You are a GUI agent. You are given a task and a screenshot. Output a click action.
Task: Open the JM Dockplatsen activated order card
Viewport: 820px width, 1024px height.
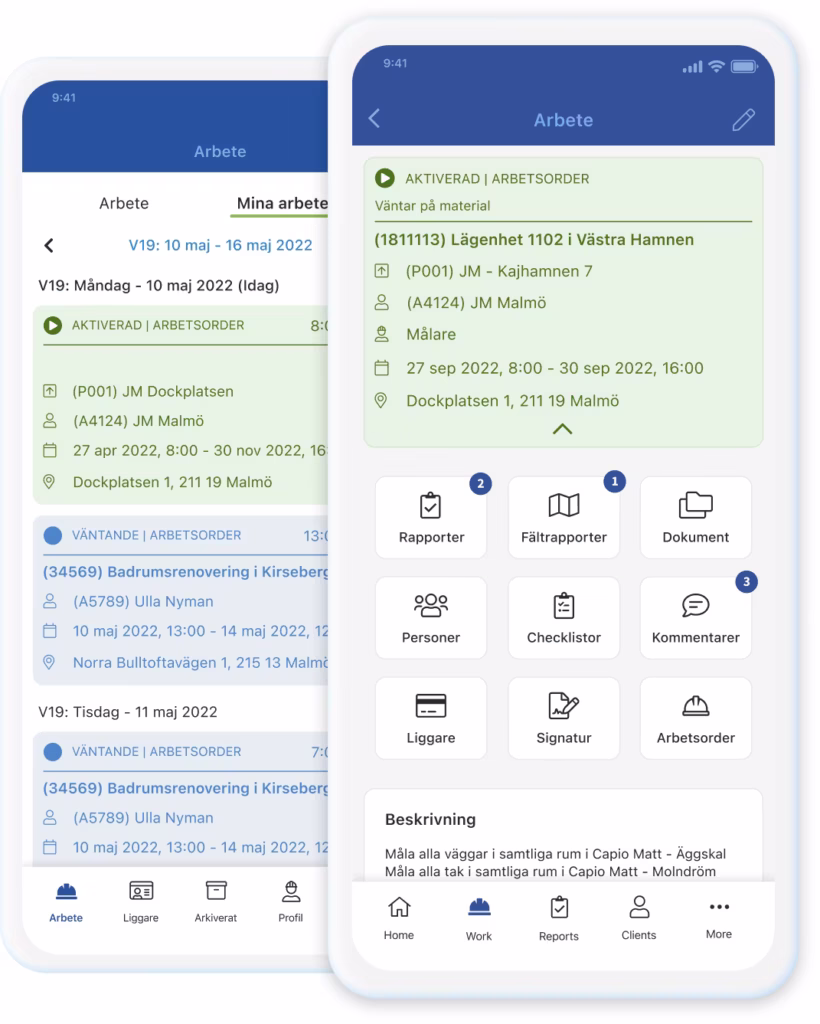pyautogui.click(x=181, y=405)
